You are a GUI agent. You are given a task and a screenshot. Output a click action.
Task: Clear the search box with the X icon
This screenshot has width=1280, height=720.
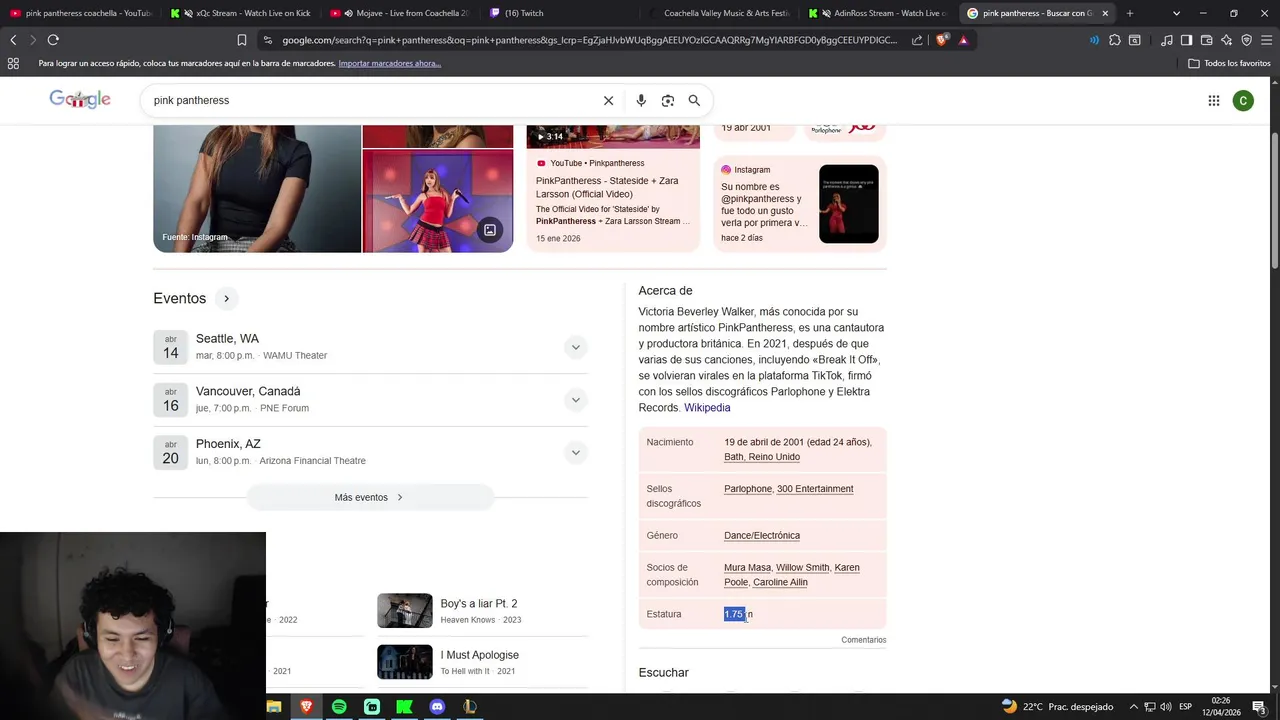click(x=608, y=100)
